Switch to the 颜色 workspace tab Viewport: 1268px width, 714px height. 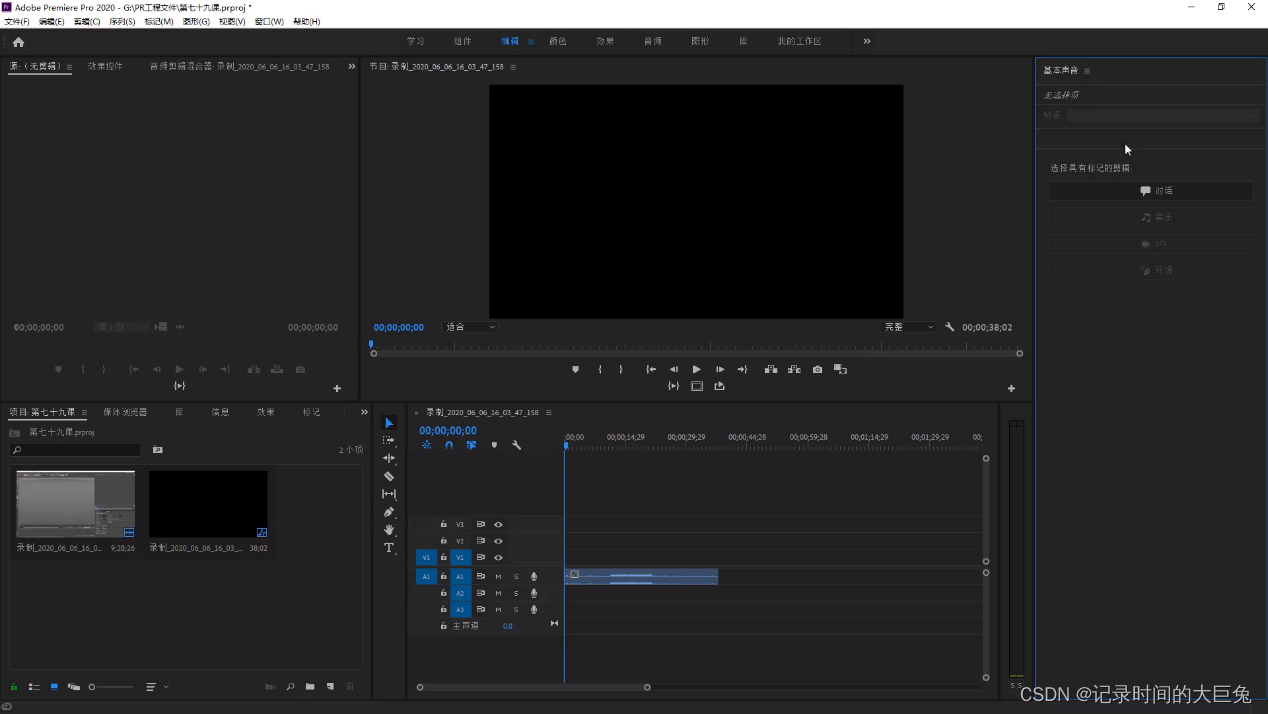557,41
